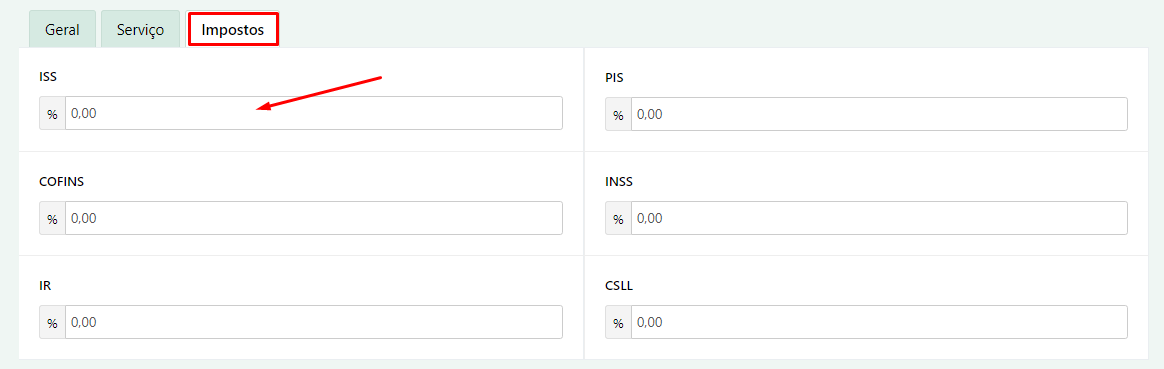The height and width of the screenshot is (369, 1164).
Task: Open the Serviço tab
Action: [140, 30]
